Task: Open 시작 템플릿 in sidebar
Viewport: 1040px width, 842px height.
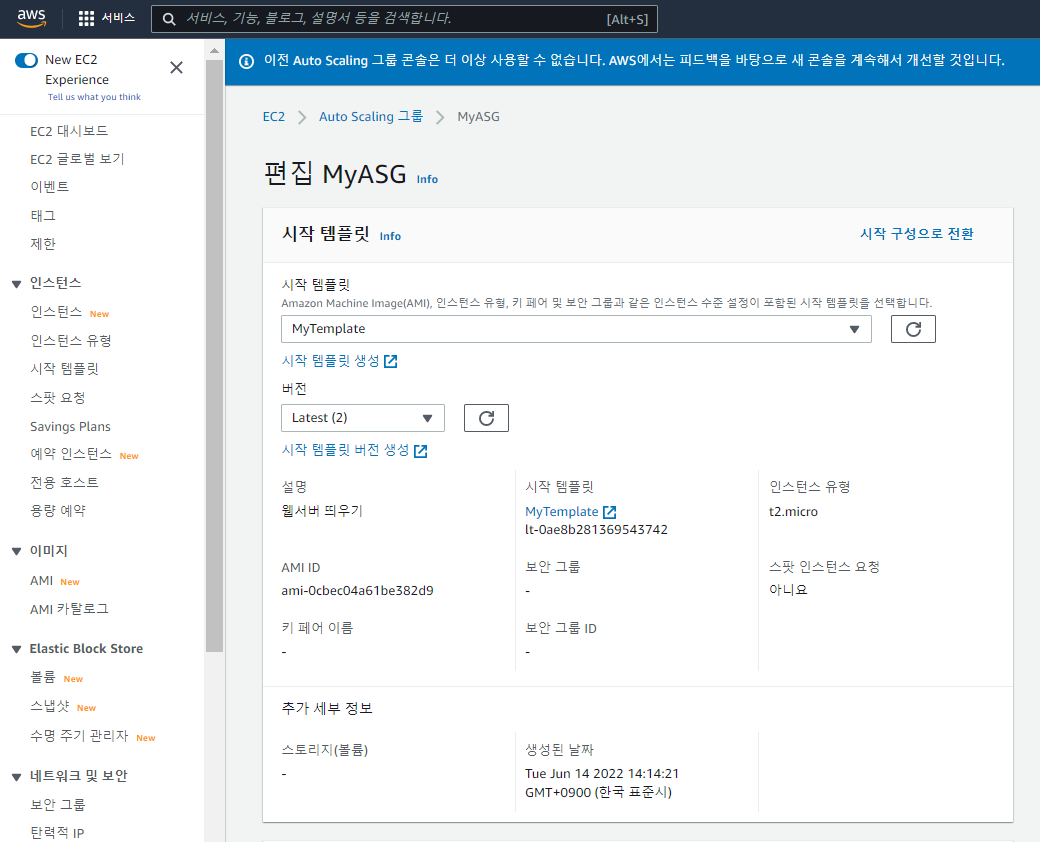Action: [64, 369]
